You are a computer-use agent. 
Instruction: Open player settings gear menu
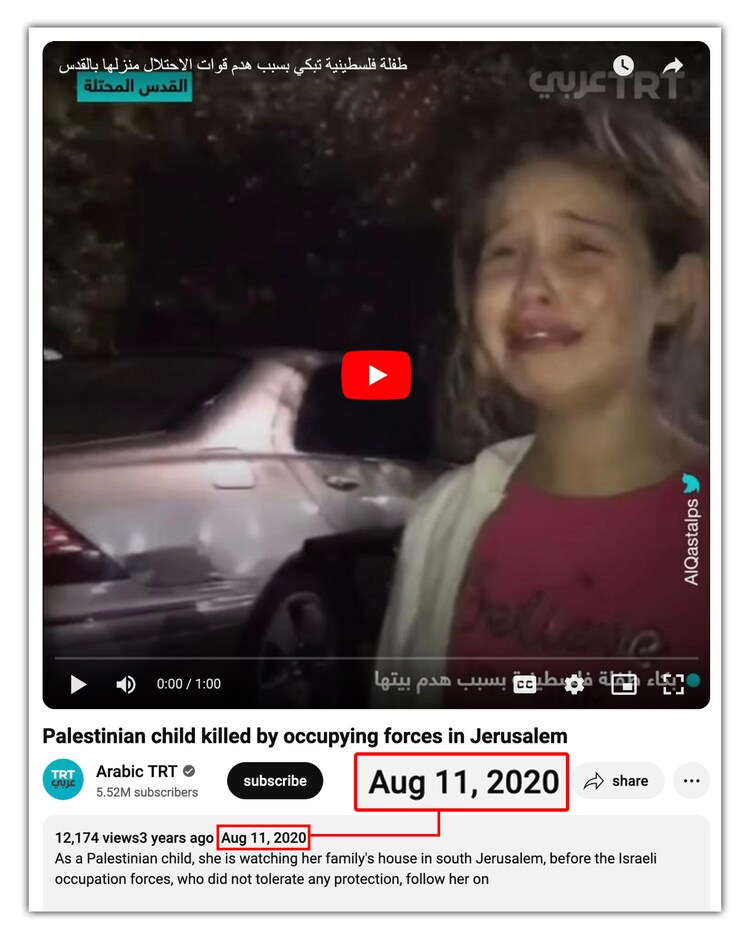[574, 684]
